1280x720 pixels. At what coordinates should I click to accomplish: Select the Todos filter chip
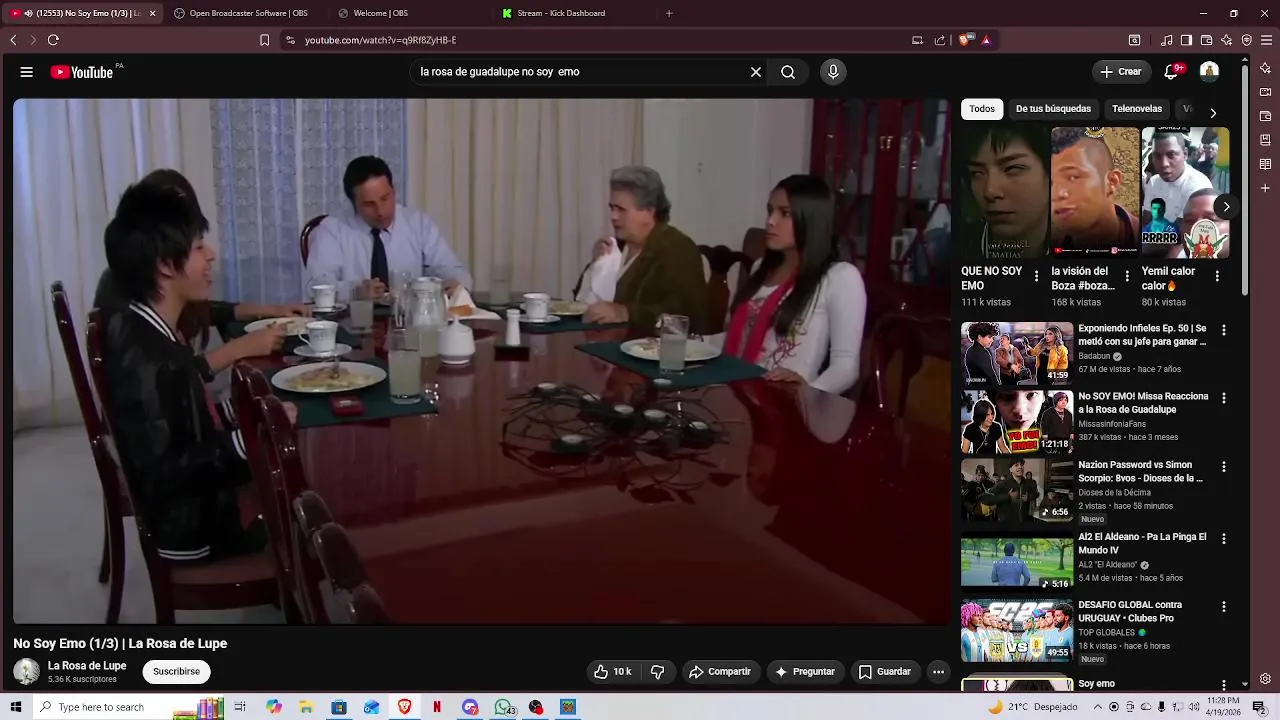coord(982,109)
